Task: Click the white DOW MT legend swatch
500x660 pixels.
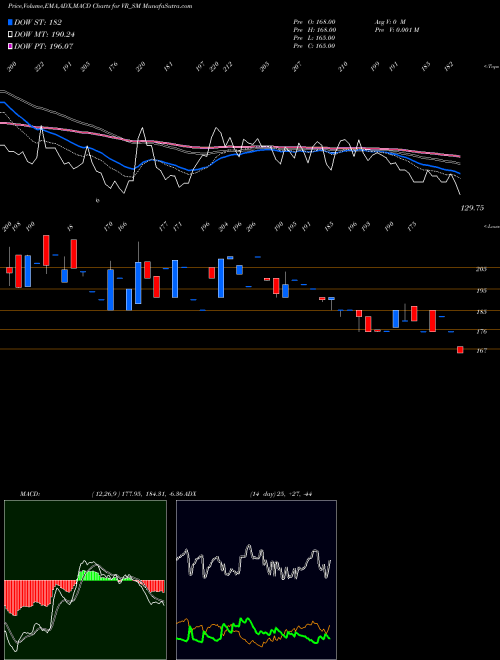Action: (10, 35)
